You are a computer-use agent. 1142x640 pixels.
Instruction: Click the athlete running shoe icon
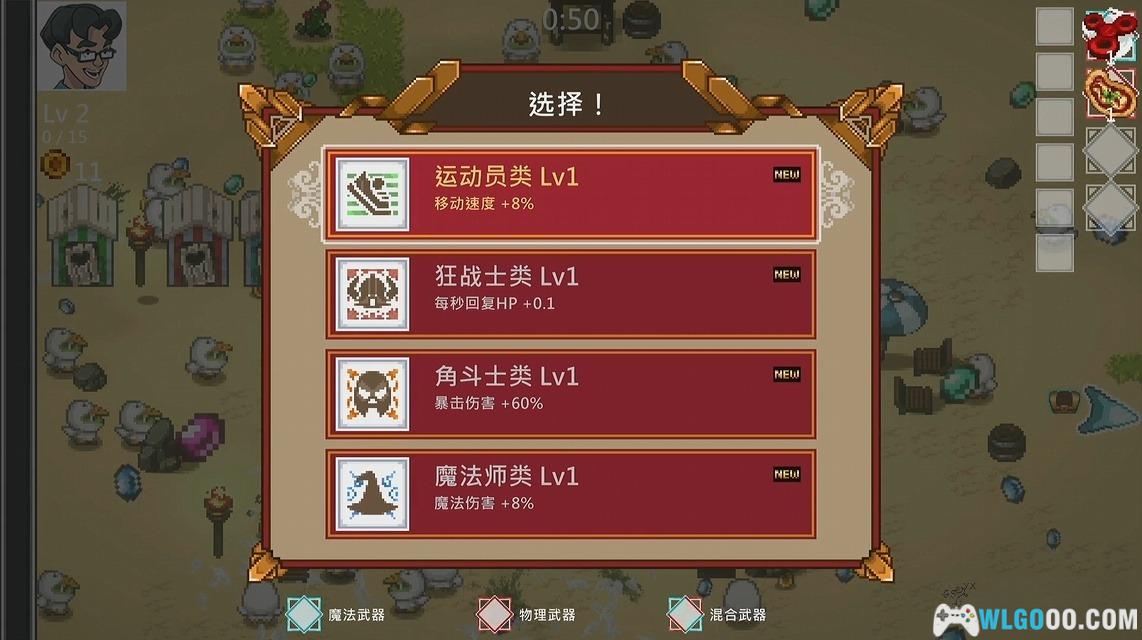pos(372,194)
